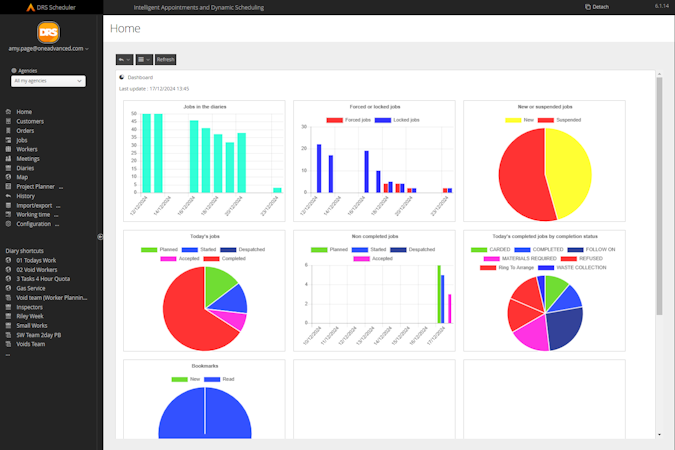The width and height of the screenshot is (675, 450).
Task: Click the Inspectors shortcut icon
Action: pyautogui.click(x=8, y=307)
